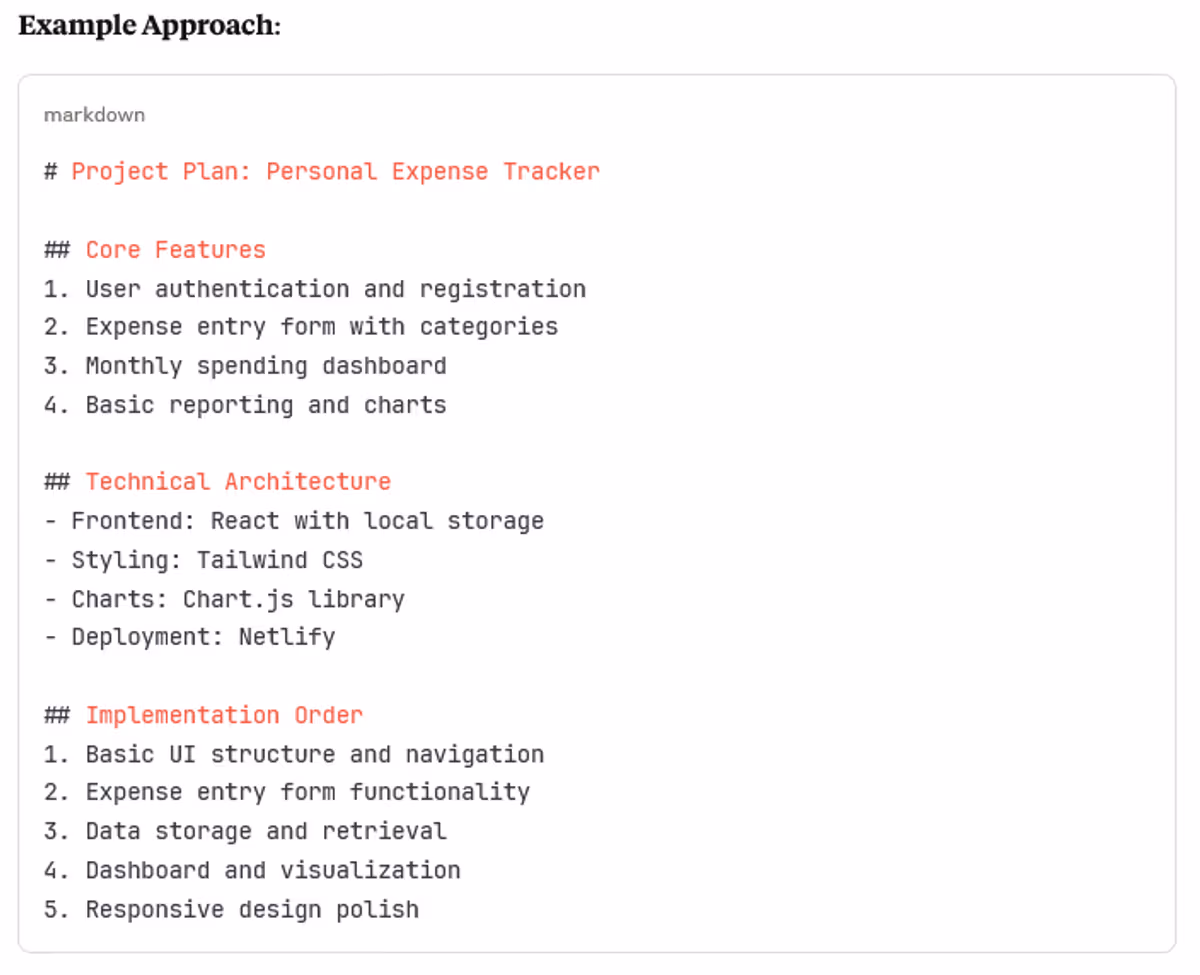Click the single "#" before Project Plan
The width and height of the screenshot is (1200, 975).
(50, 172)
